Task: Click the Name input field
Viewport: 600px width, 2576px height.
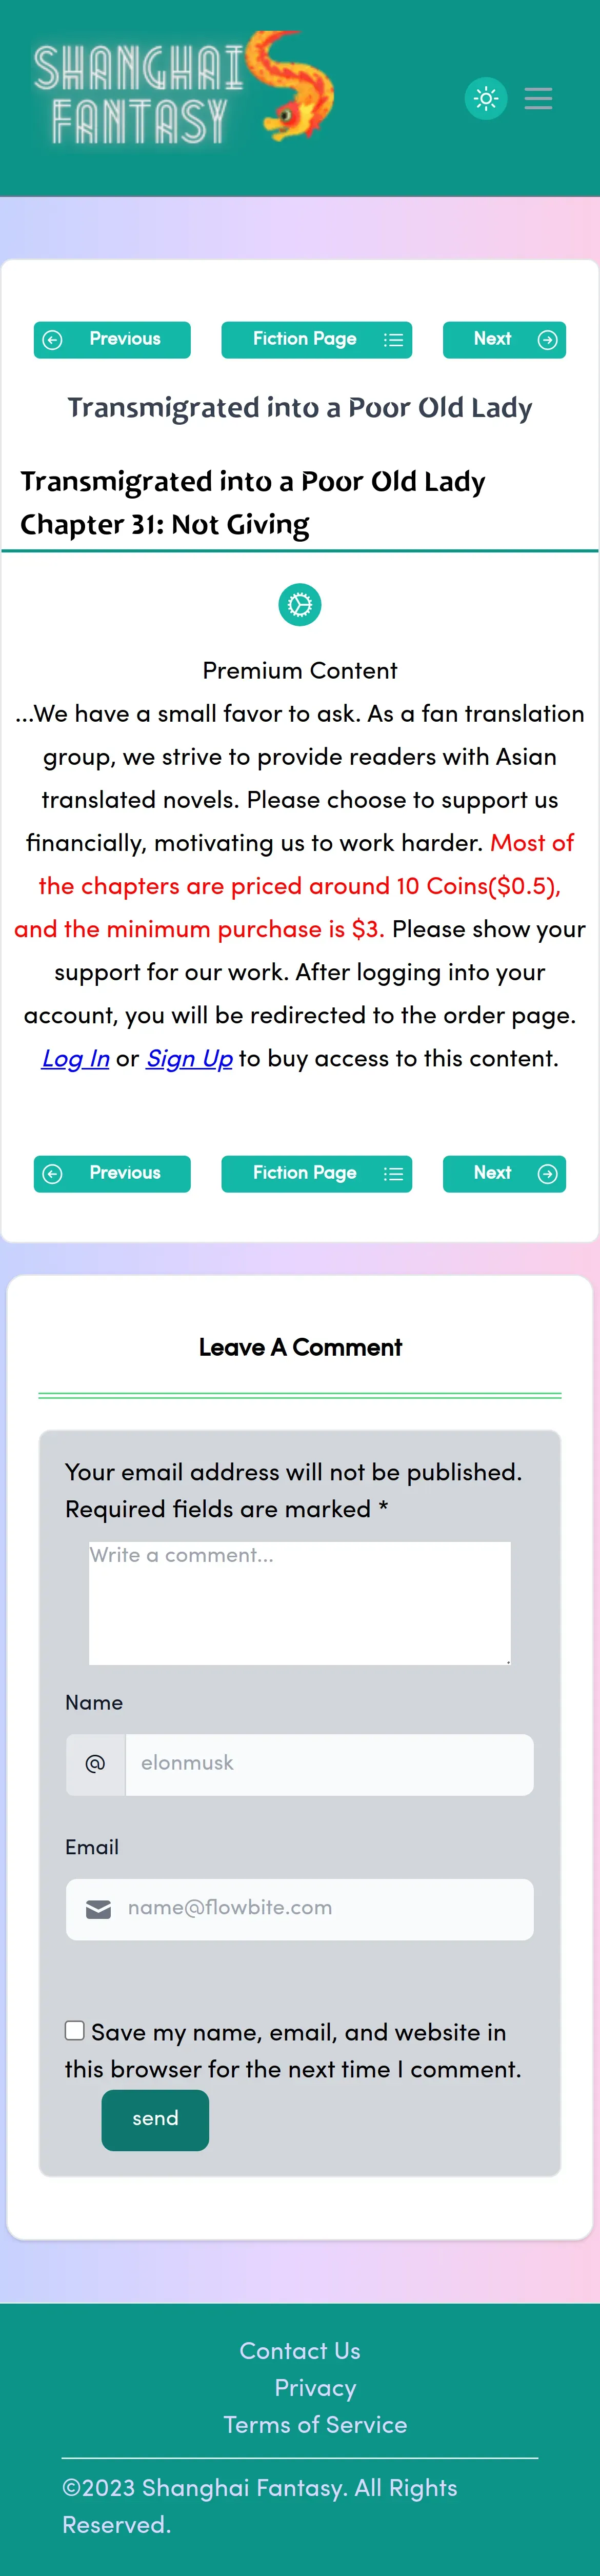Action: click(x=329, y=1764)
